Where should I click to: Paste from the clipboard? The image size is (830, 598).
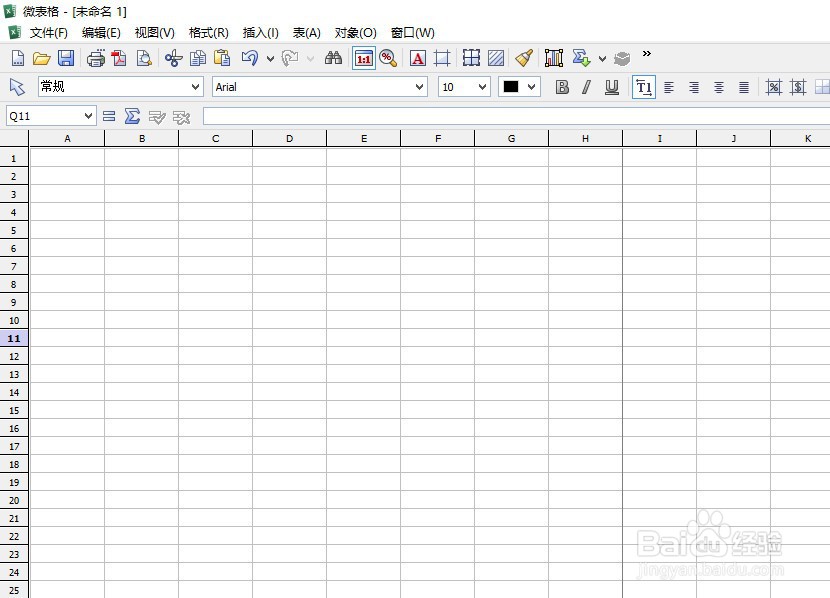point(222,58)
